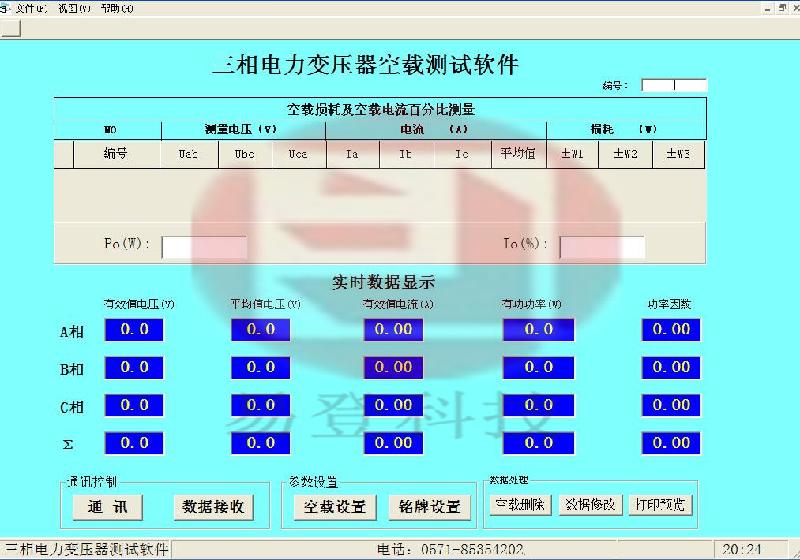Select the Ia column header
The width and height of the screenshot is (800, 560).
353,154
